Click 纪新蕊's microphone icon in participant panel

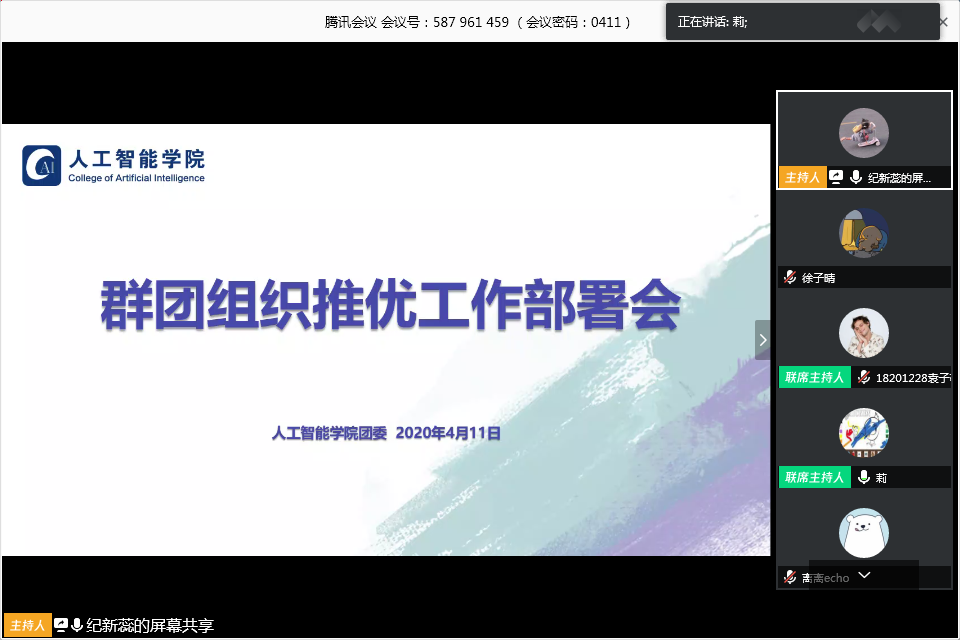click(856, 177)
